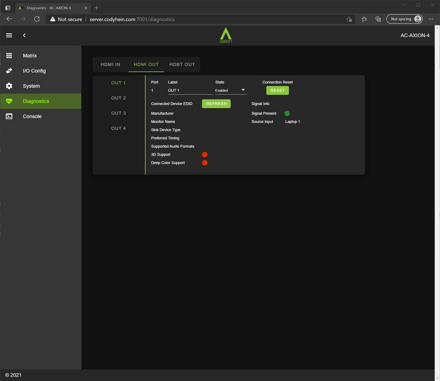Image resolution: width=440 pixels, height=381 pixels.
Task: Open the hamburger menu icon
Action: tap(9, 35)
